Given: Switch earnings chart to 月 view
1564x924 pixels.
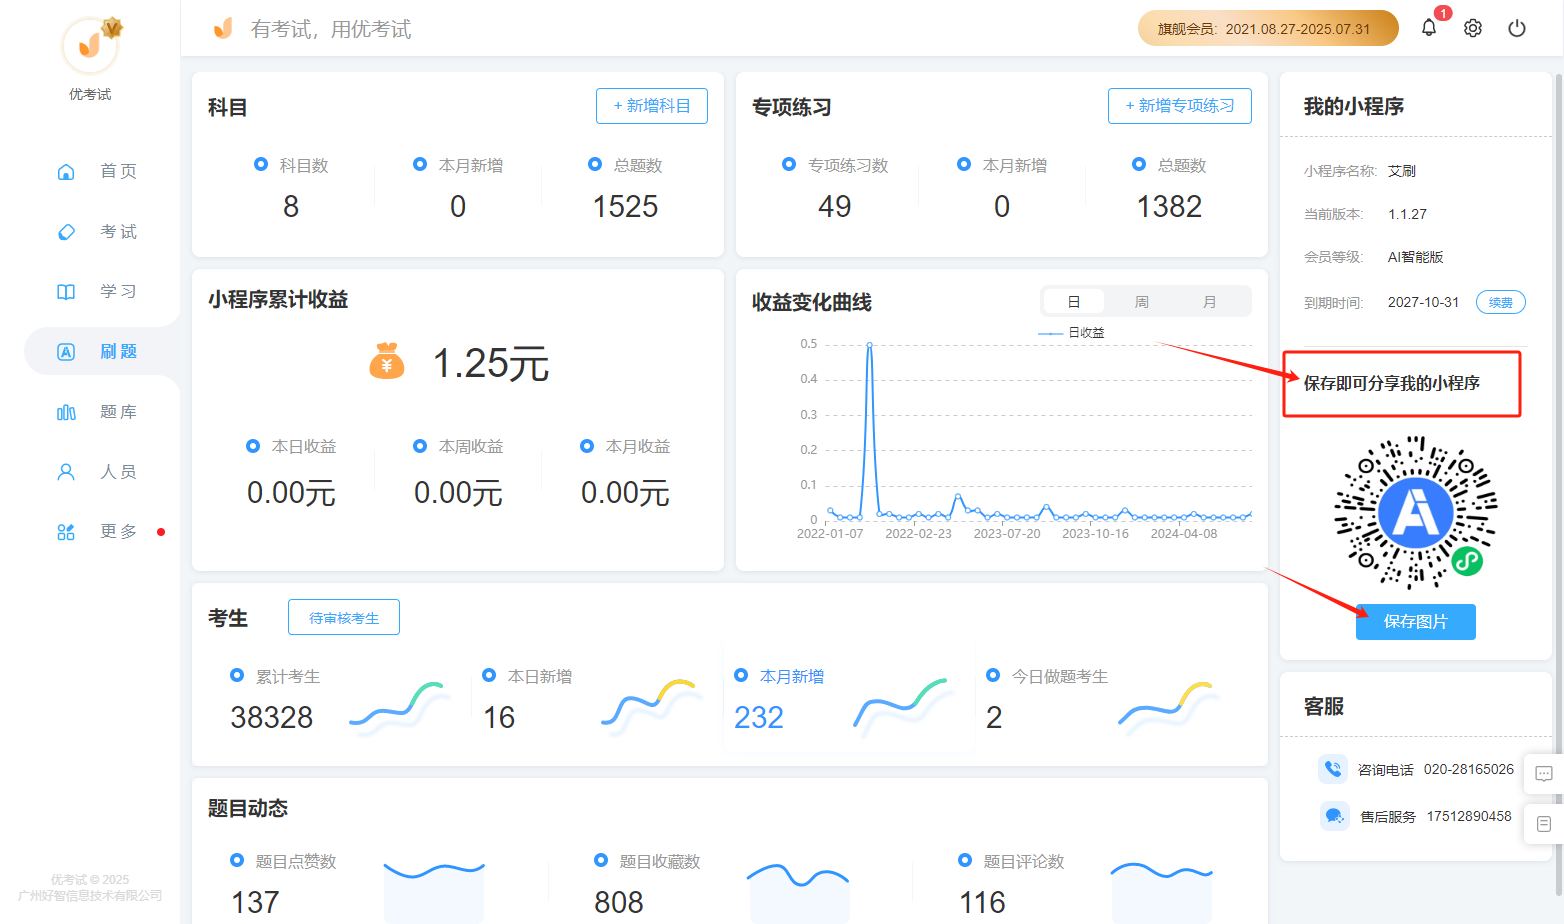Looking at the screenshot, I should coord(1210,302).
